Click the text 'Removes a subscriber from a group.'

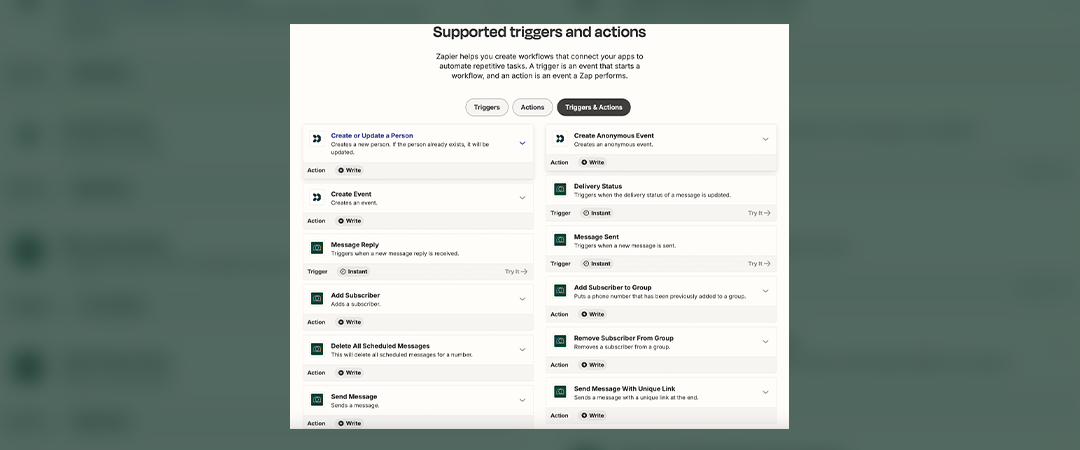pos(622,347)
